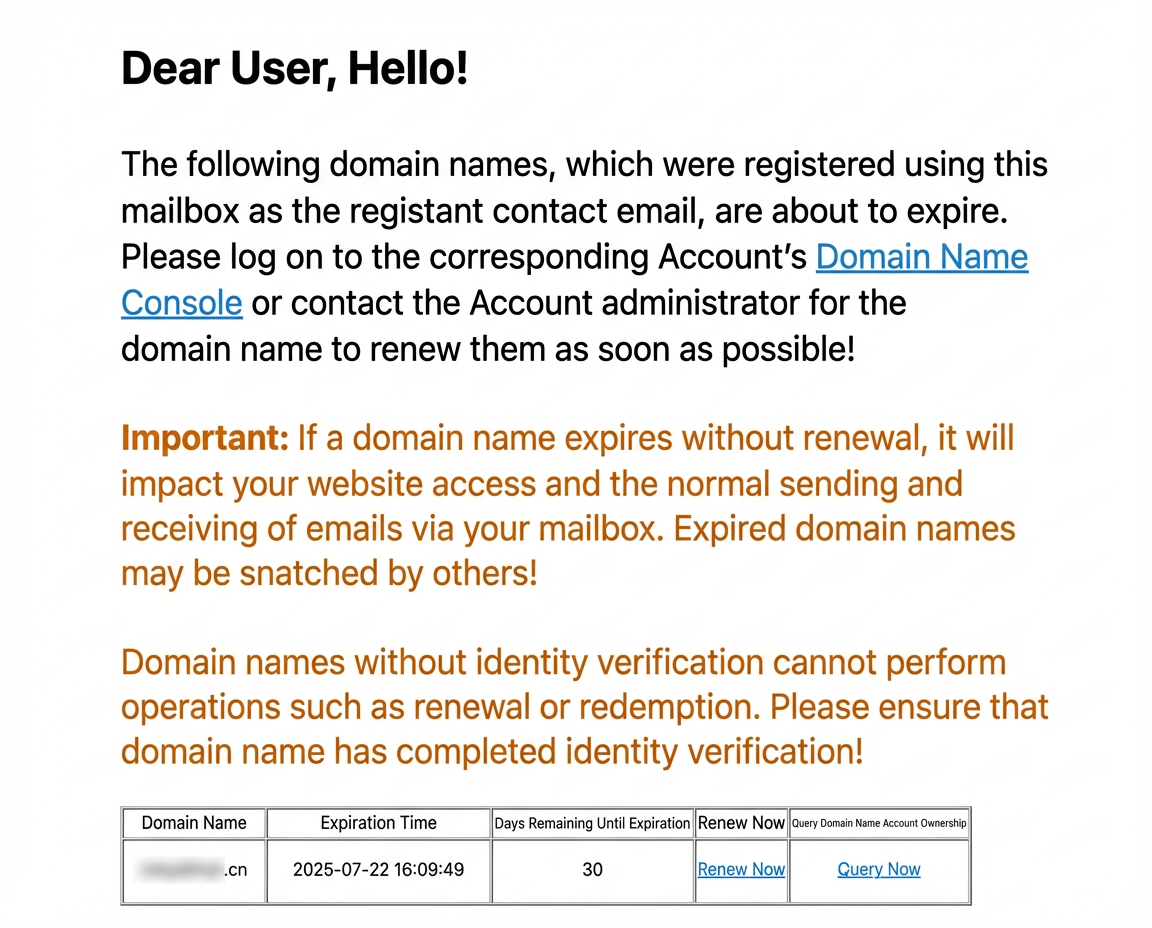The height and width of the screenshot is (928, 1152).
Task: Click the Dear User, Hello! heading
Action: point(295,68)
